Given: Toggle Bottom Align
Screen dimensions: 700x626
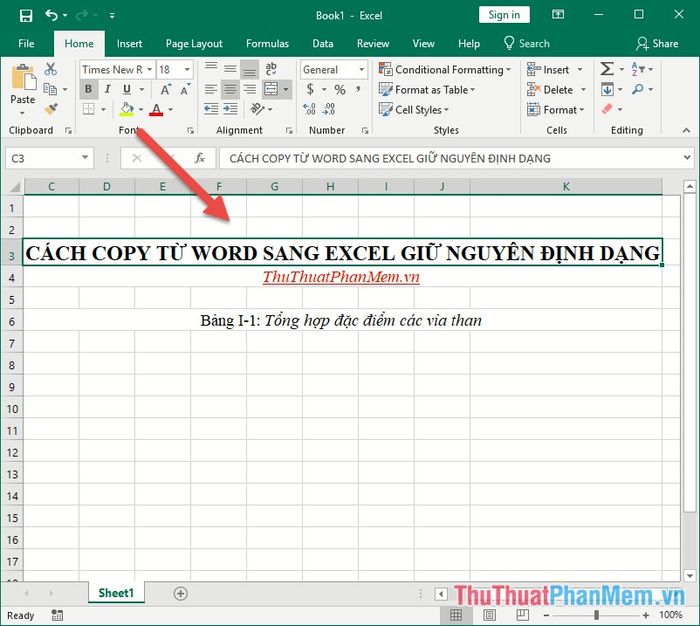Looking at the screenshot, I should (x=250, y=69).
